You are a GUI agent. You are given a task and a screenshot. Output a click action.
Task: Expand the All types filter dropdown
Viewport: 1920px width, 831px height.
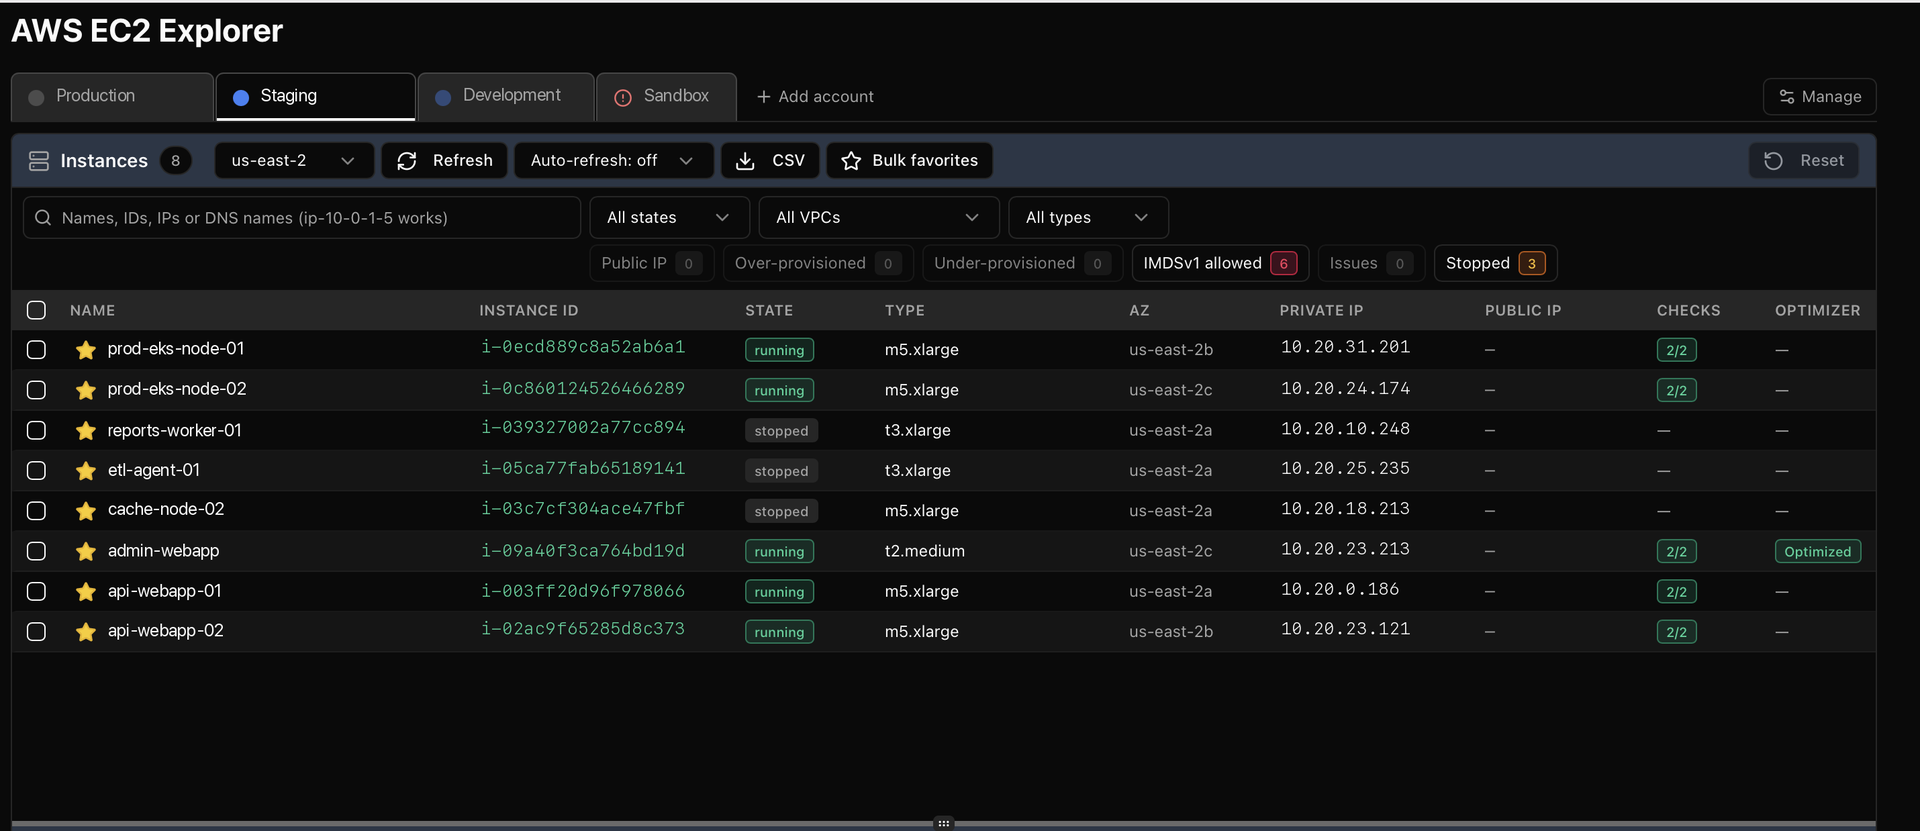coord(1088,218)
